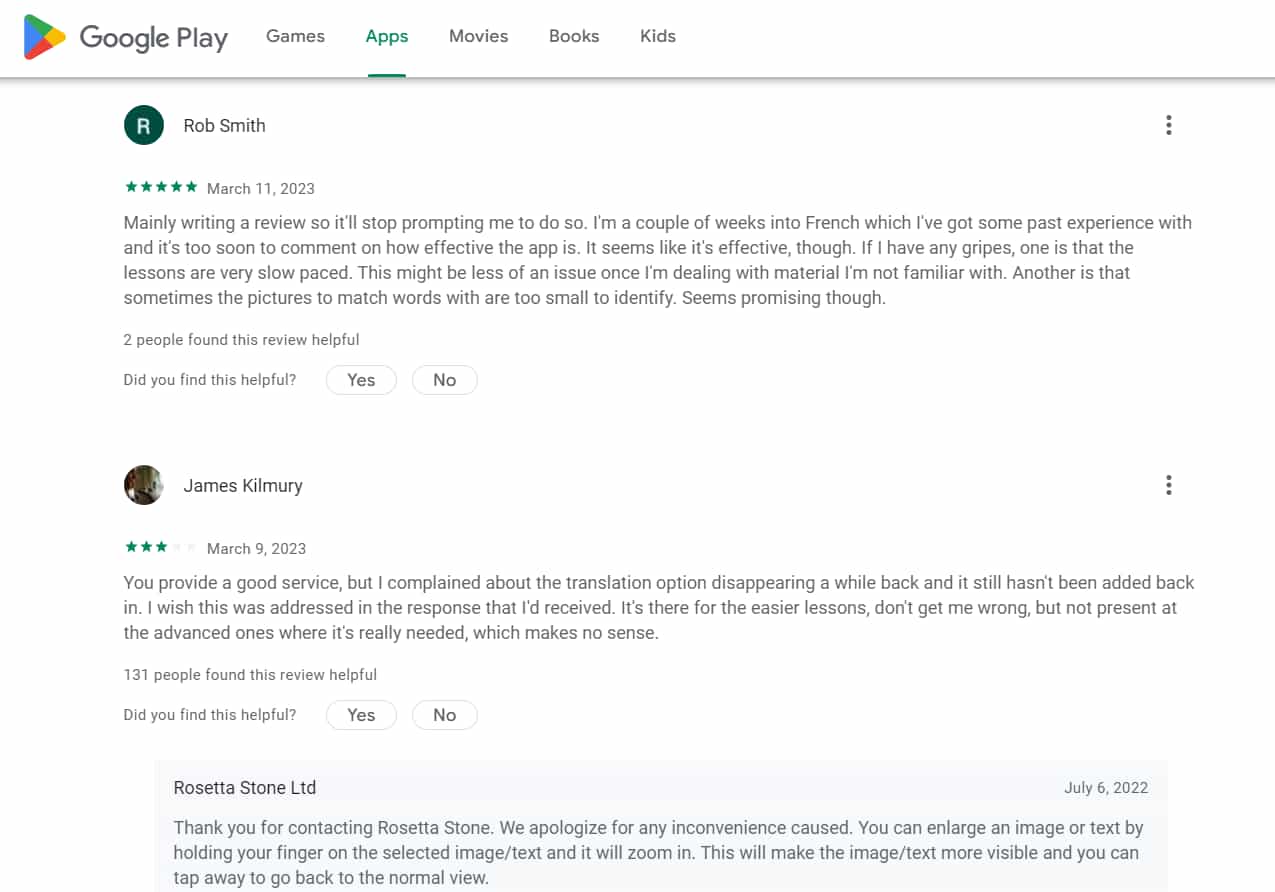Viewport: 1275px width, 892px height.
Task: Click the Google Play wordmark text
Action: 154,38
